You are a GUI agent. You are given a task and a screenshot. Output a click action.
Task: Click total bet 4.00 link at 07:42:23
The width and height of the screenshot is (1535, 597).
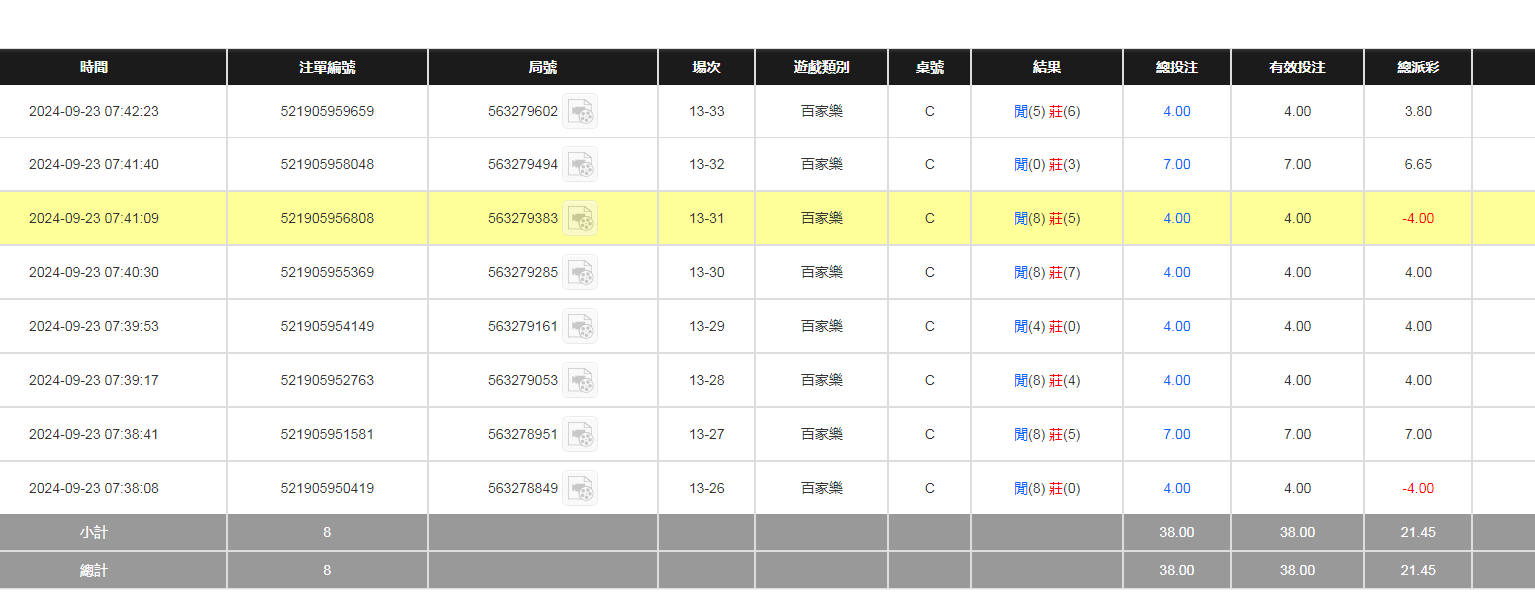1177,112
